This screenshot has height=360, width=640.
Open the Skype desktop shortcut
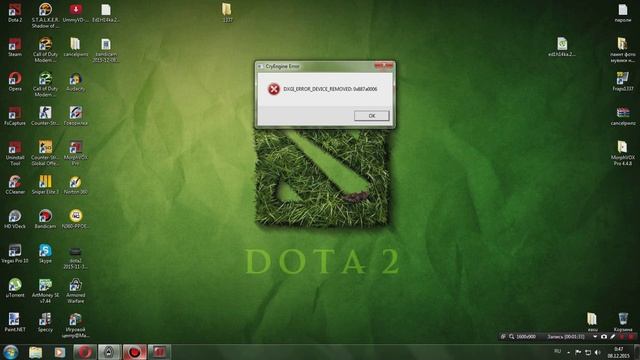pos(45,253)
